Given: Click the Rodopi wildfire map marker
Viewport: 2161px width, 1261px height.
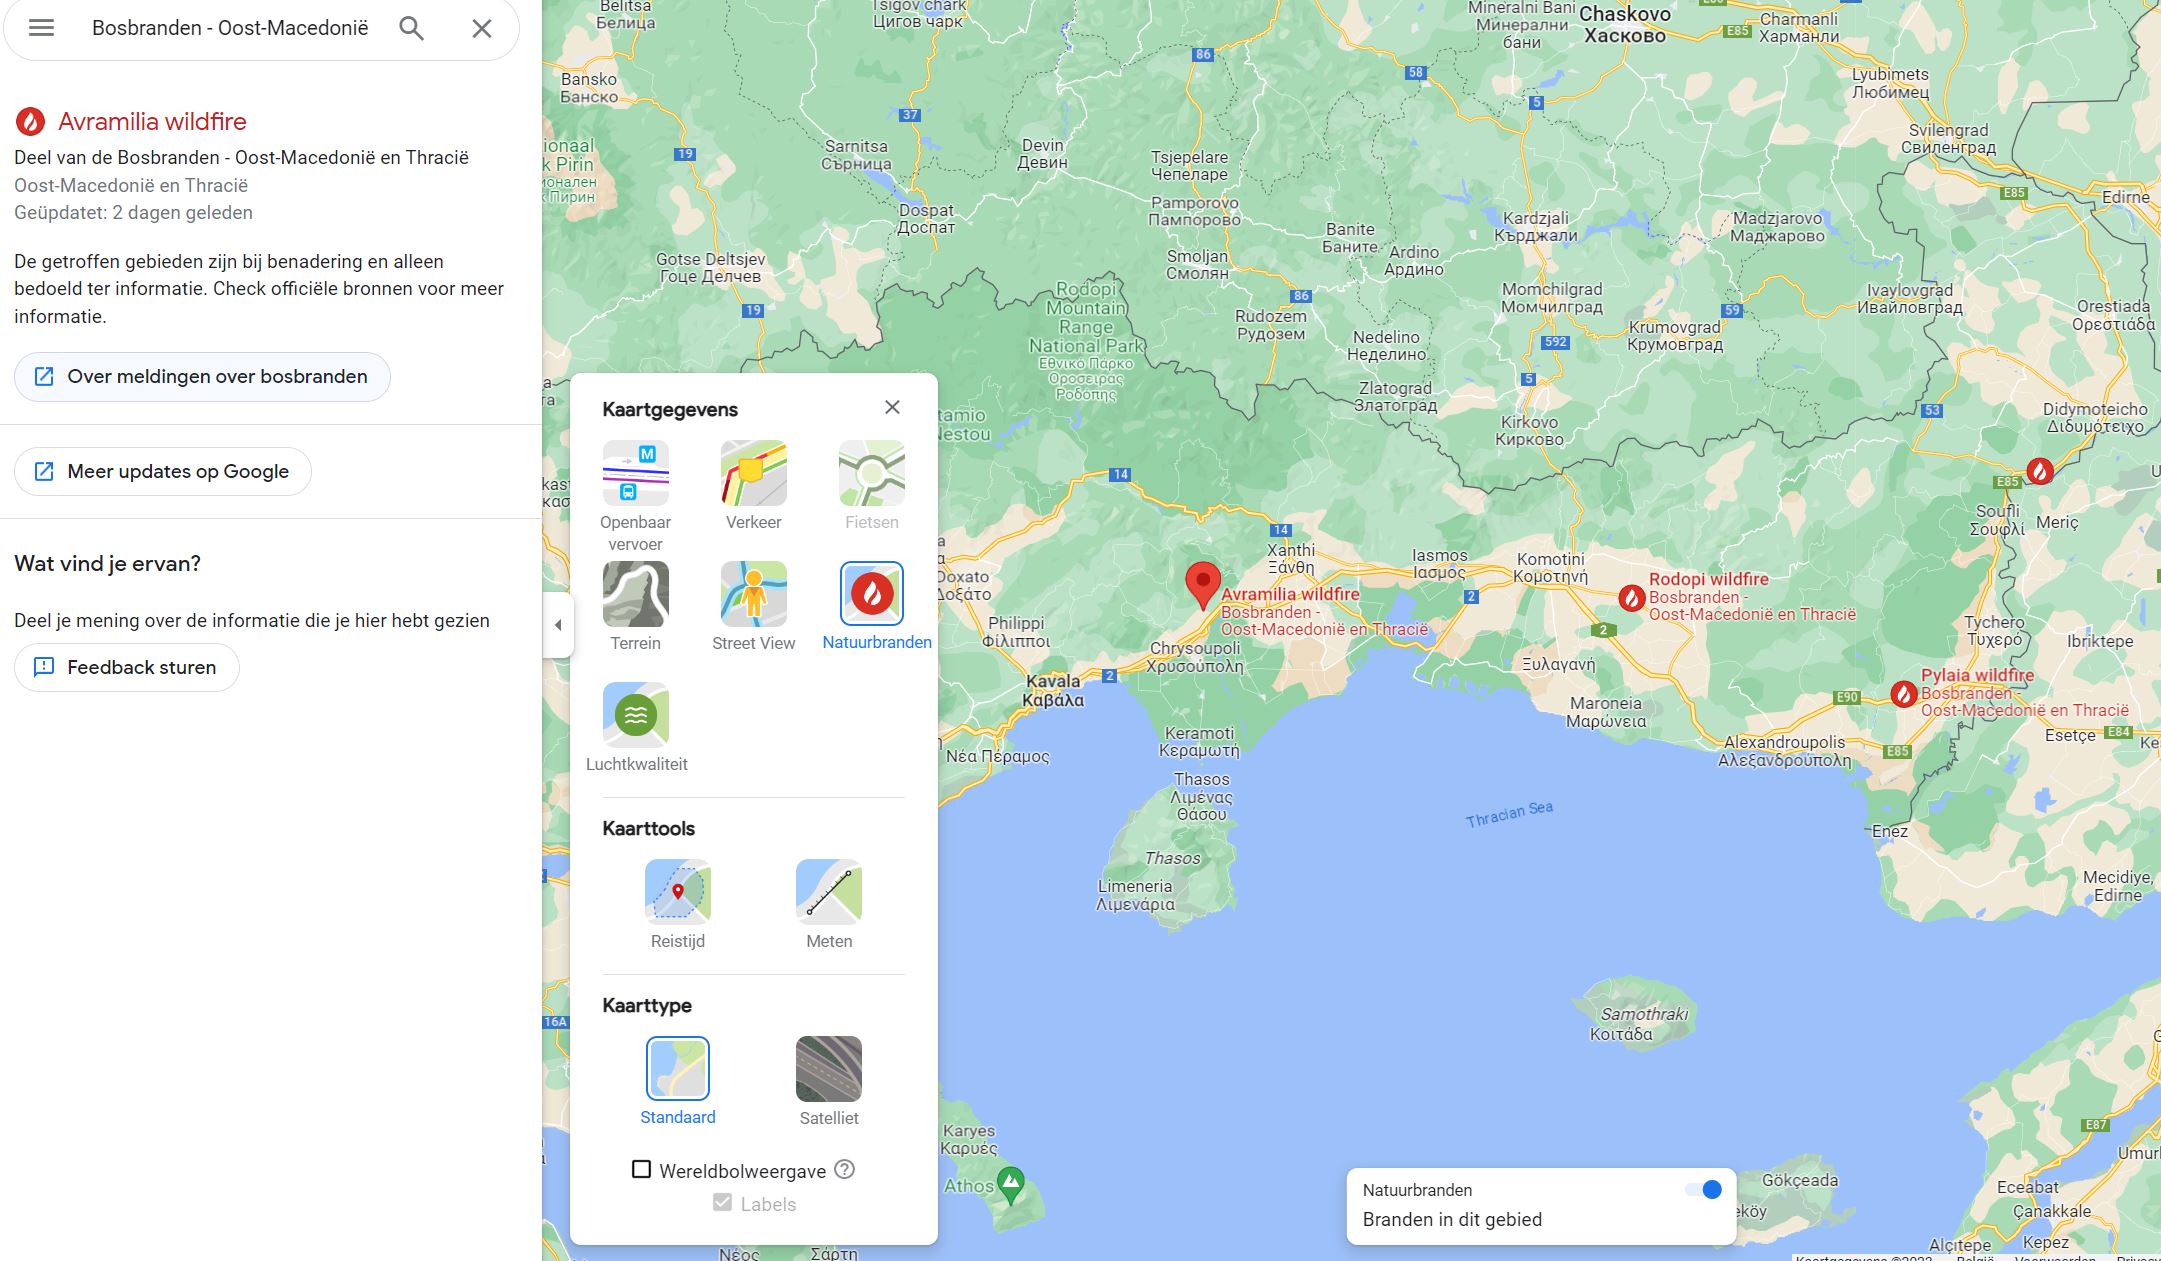Looking at the screenshot, I should pyautogui.click(x=1631, y=598).
